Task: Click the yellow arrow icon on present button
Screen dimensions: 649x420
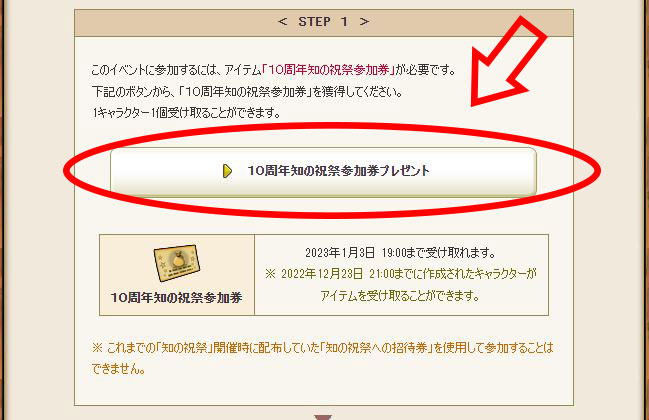Action: tap(227, 171)
